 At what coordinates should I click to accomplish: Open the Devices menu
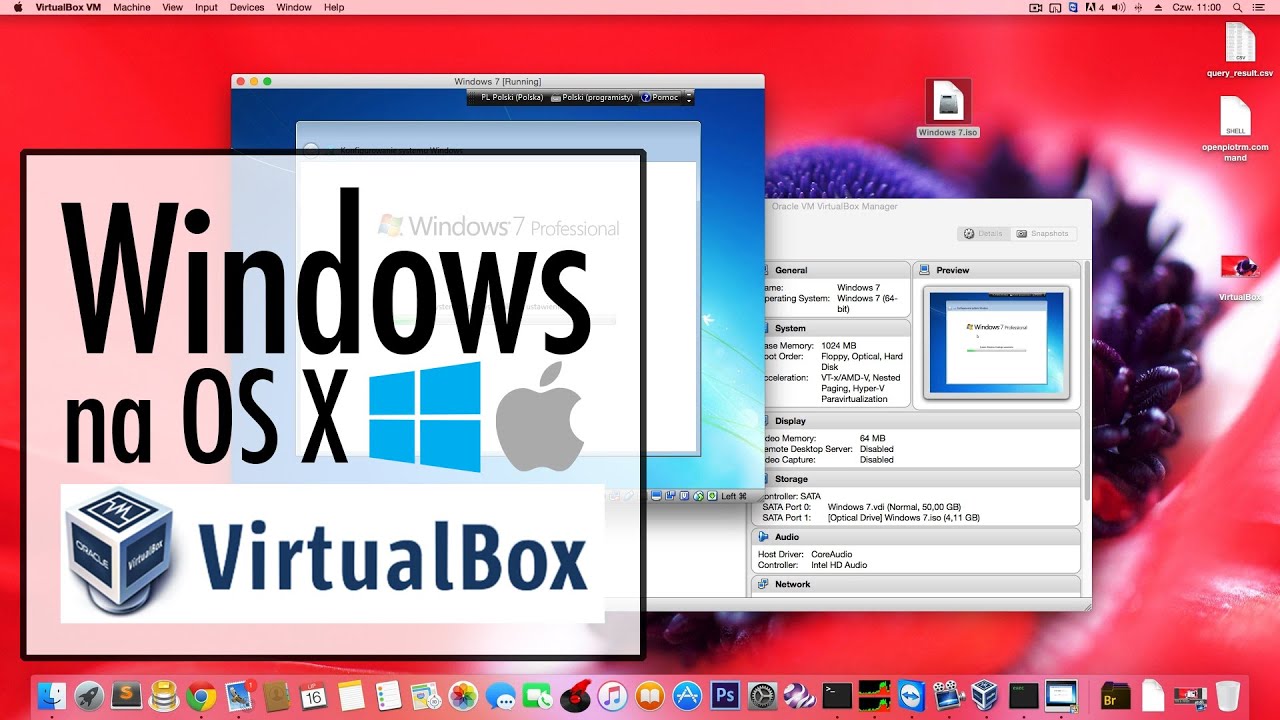coord(247,7)
